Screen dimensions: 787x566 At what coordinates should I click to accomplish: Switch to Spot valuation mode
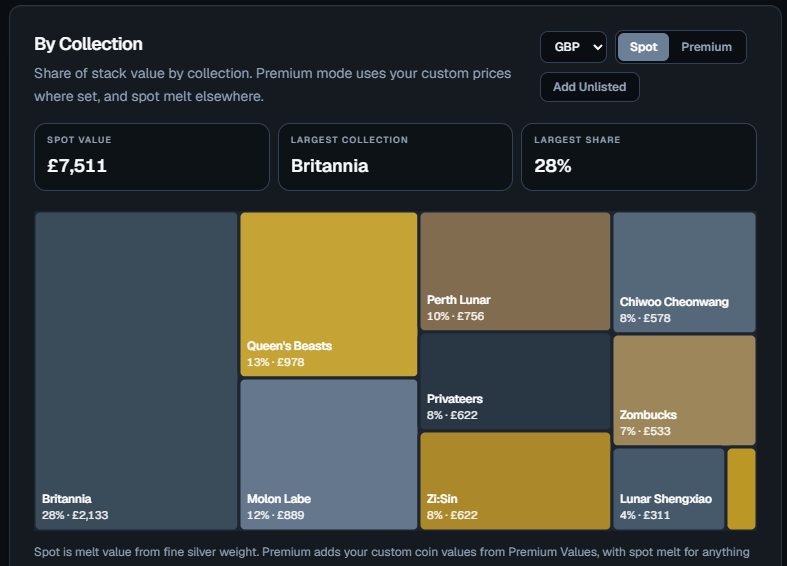[643, 47]
